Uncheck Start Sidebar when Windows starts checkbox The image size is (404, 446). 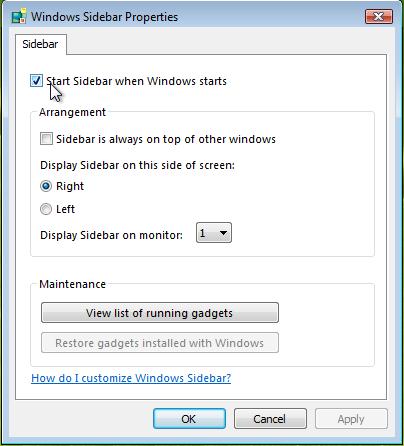36,80
